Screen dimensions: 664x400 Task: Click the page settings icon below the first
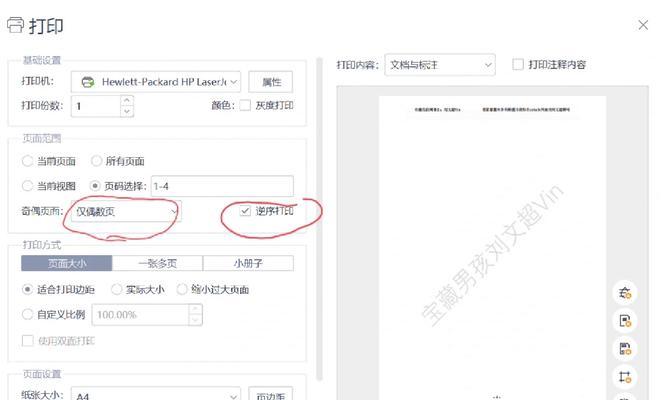tap(625, 321)
